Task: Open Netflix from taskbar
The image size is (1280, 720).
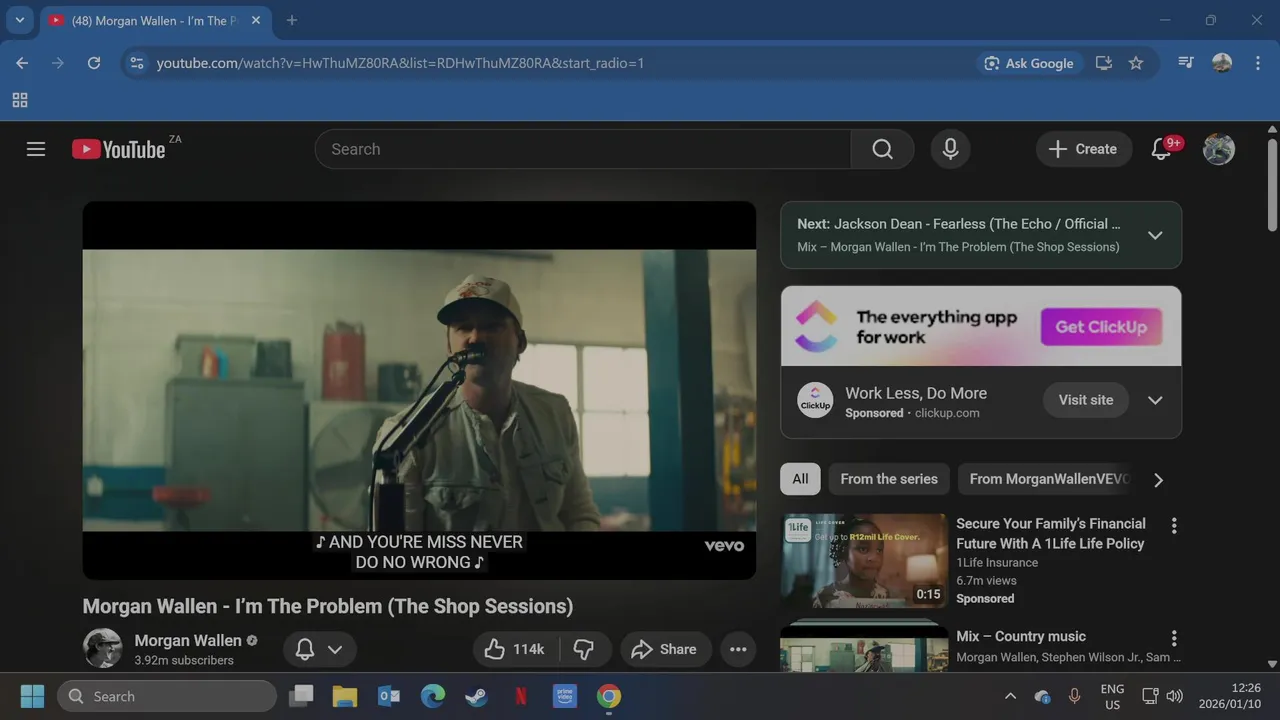Action: click(x=520, y=696)
